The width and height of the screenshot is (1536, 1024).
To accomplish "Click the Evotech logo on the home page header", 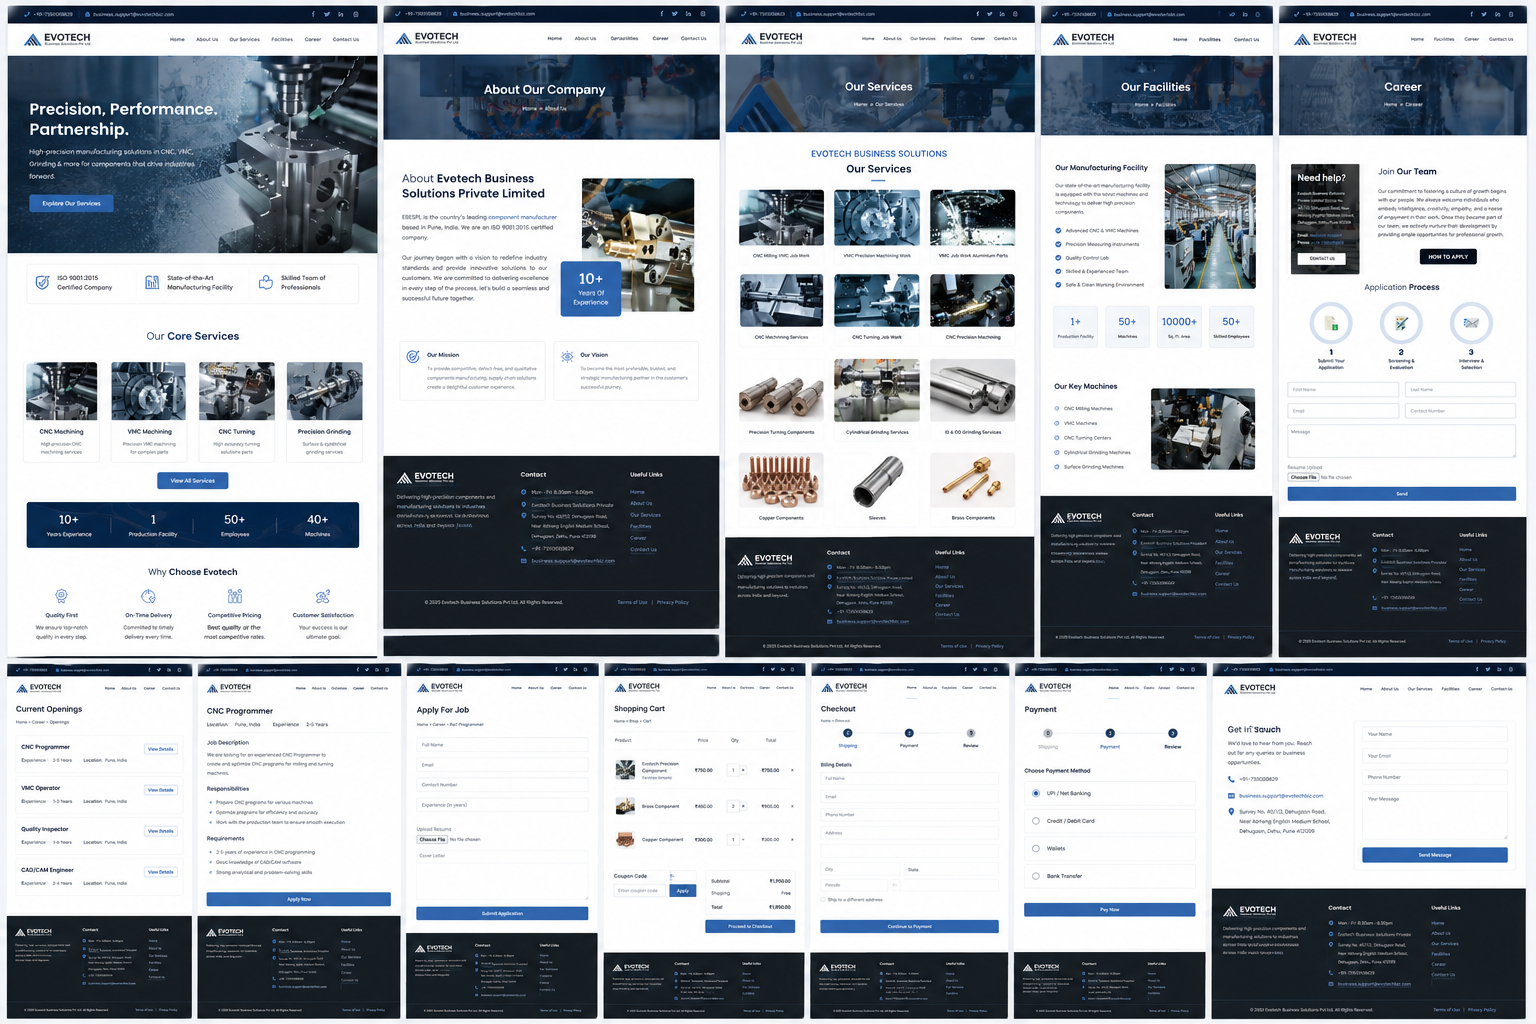I will [x=57, y=39].
